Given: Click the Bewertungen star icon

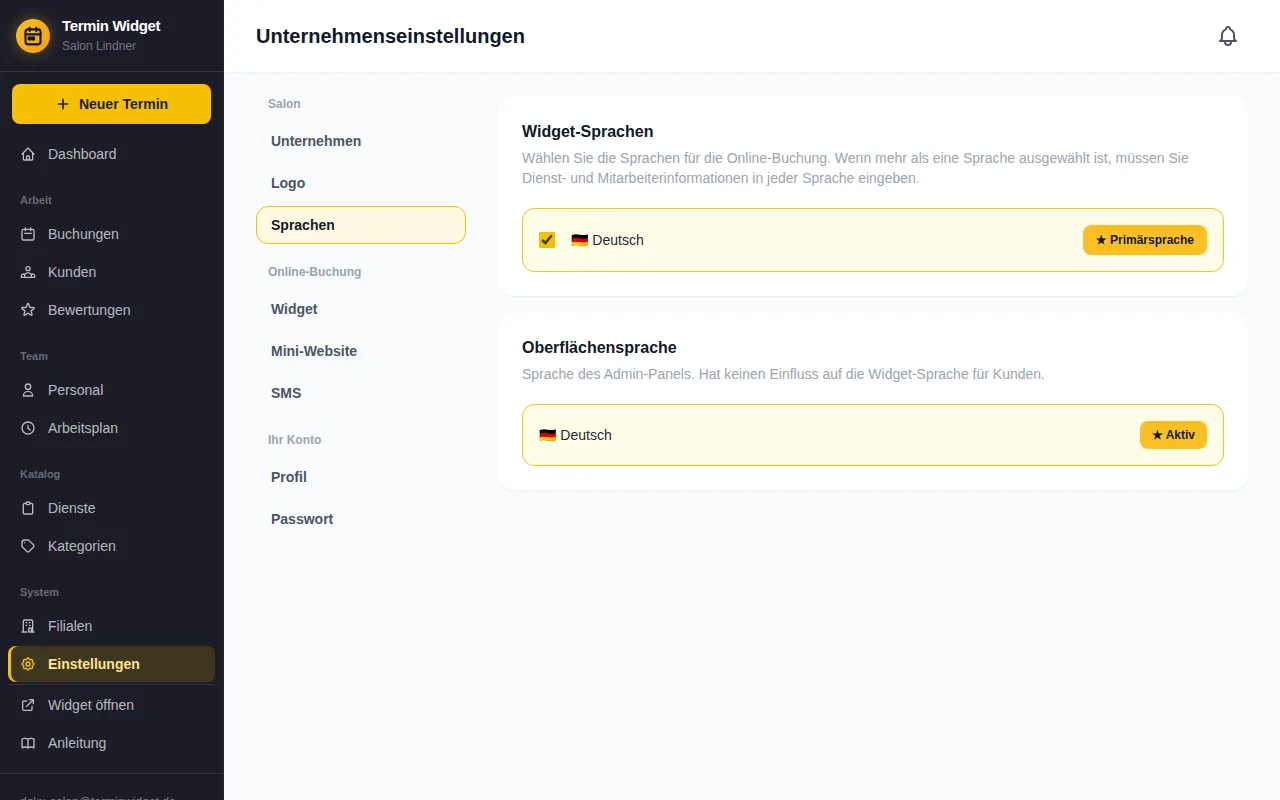Looking at the screenshot, I should click(28, 310).
